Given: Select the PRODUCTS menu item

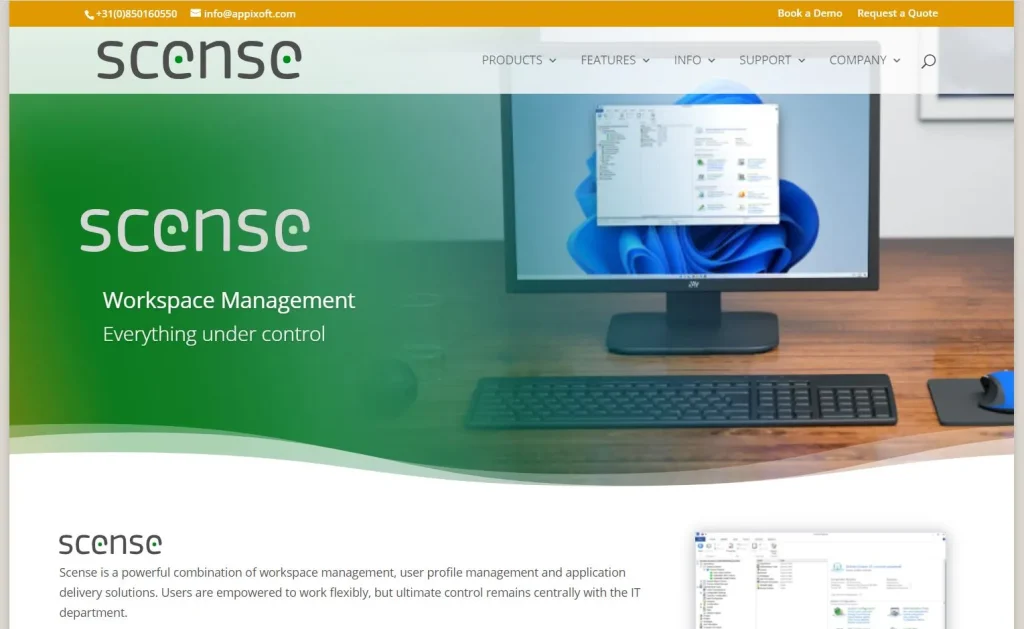Looking at the screenshot, I should (x=511, y=60).
